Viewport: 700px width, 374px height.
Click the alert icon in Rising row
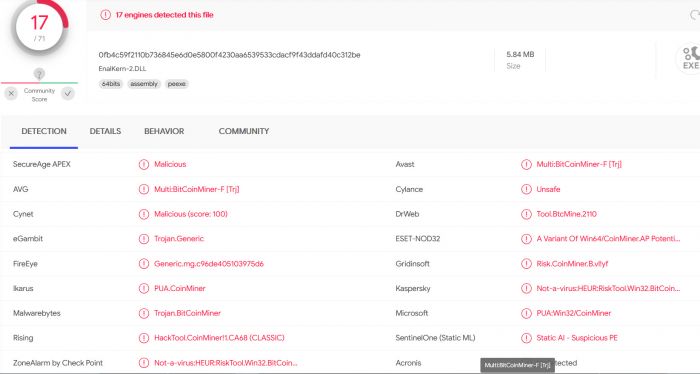[144, 338]
